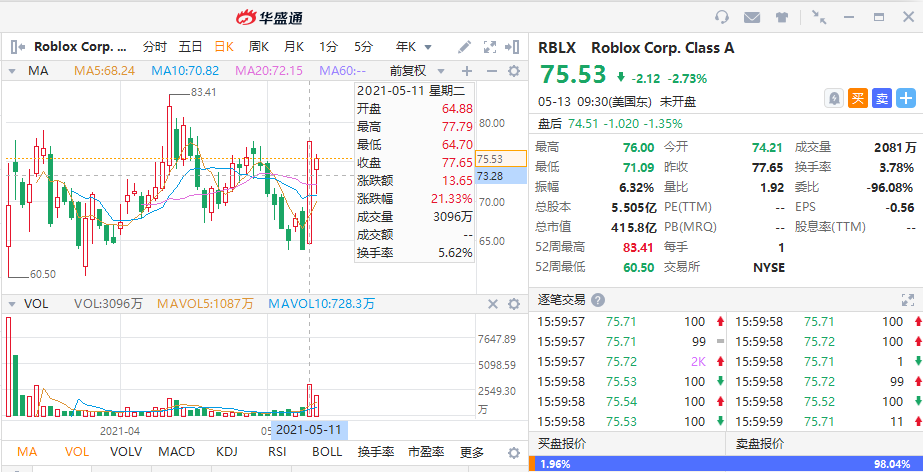Image resolution: width=923 pixels, height=472 pixels.
Task: Zoom out chart with minus icon
Action: pyautogui.click(x=492, y=71)
